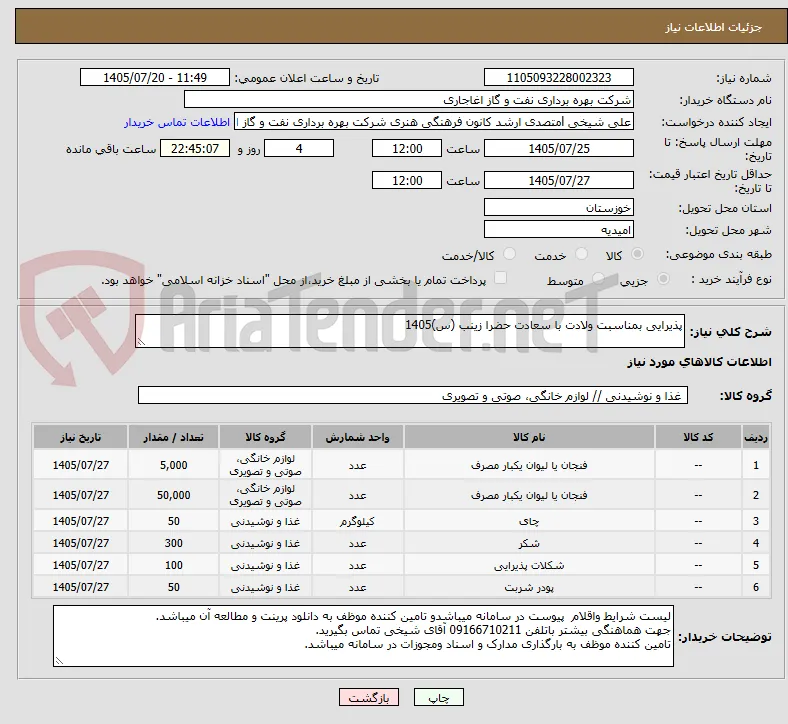
Task: Click the نام کالا column header
Action: [529, 437]
